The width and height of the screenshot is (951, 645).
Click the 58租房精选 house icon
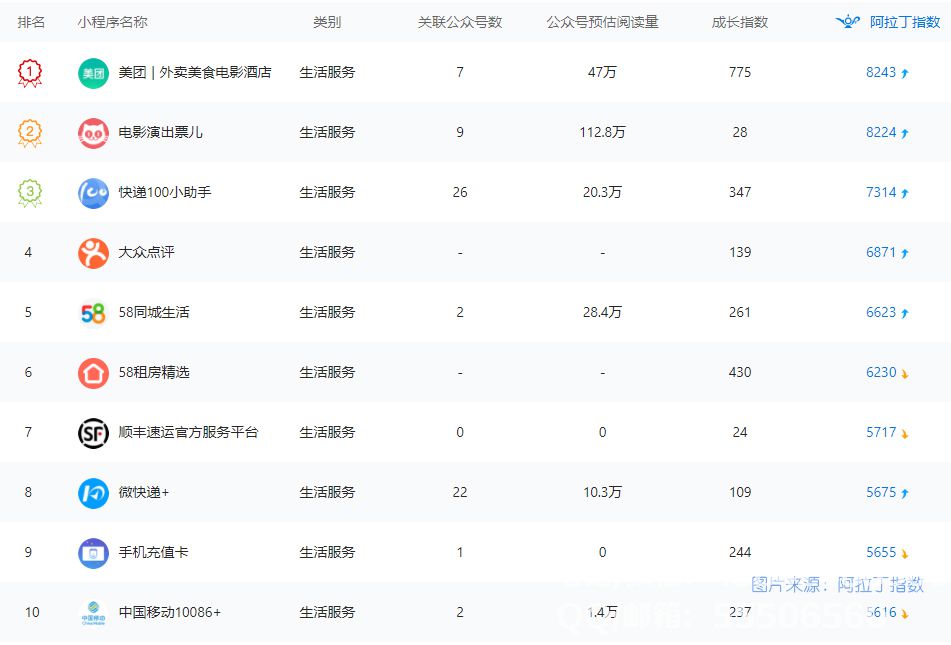tap(93, 373)
